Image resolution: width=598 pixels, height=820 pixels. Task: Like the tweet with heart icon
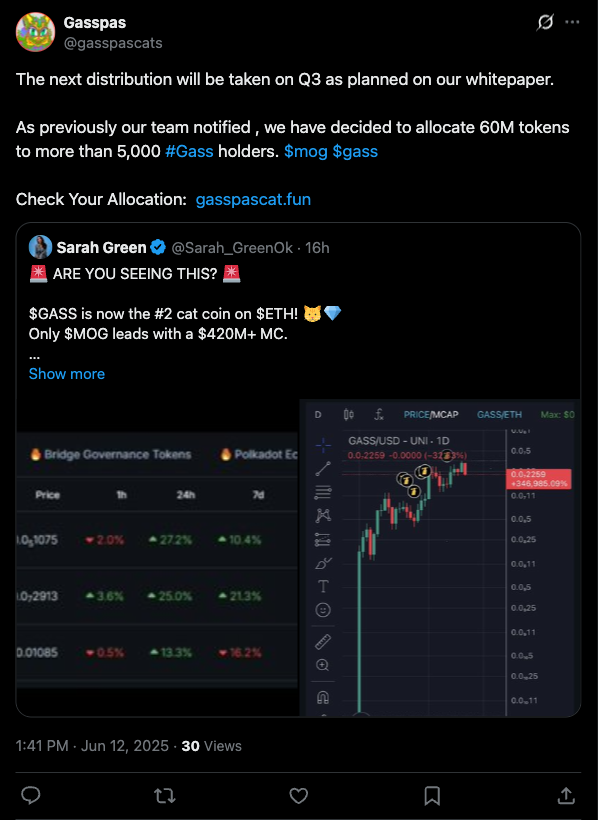(299, 796)
